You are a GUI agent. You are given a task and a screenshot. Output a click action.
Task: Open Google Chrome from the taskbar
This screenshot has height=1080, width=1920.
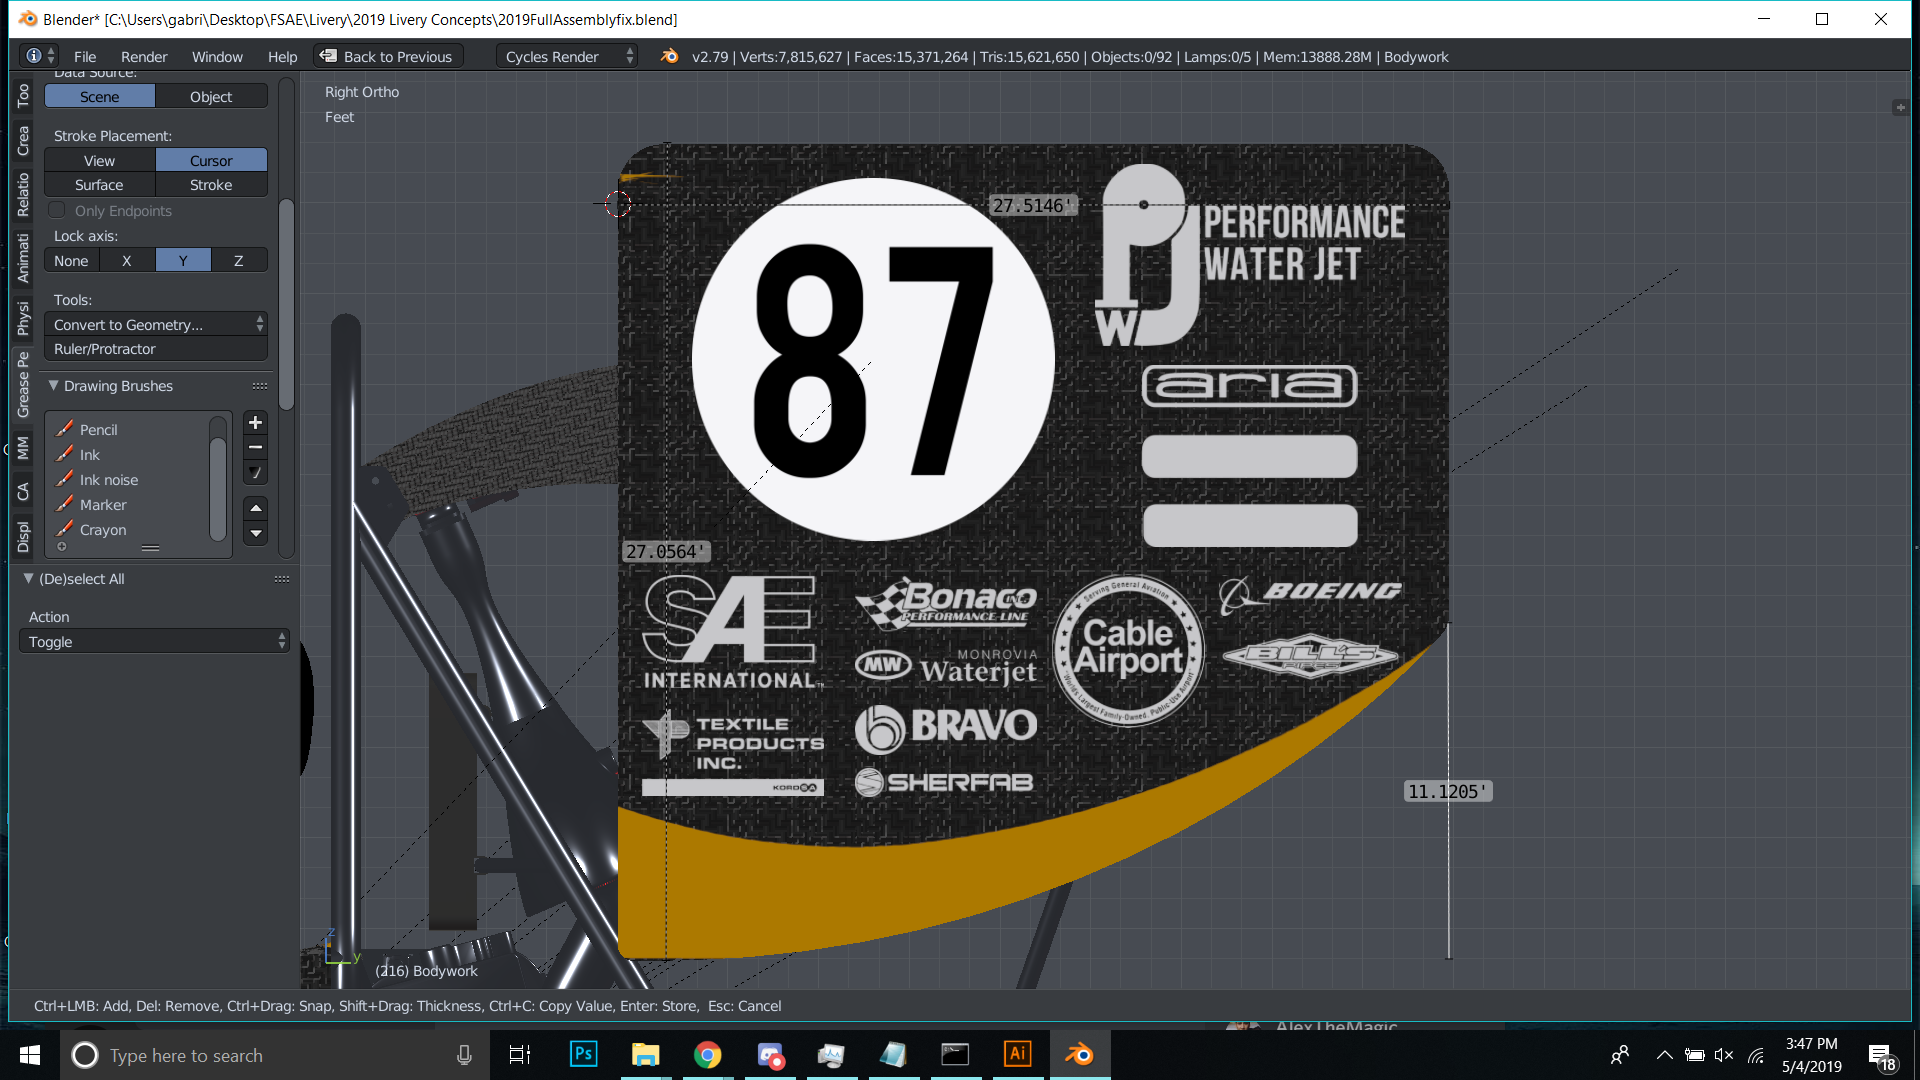pyautogui.click(x=707, y=1054)
